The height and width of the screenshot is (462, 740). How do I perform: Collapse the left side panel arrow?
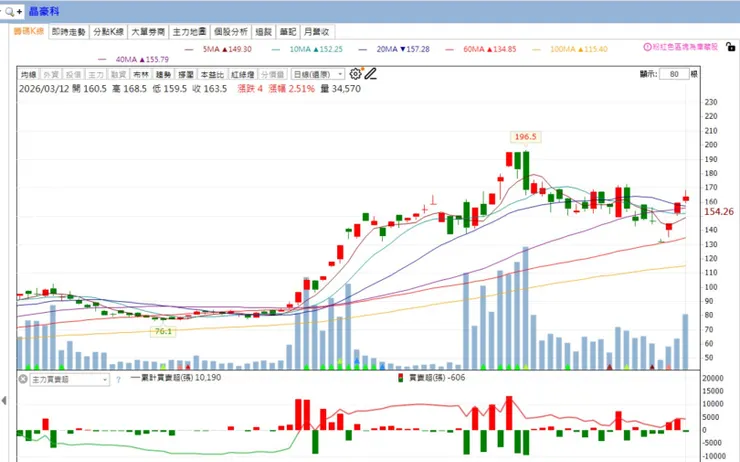[4, 401]
